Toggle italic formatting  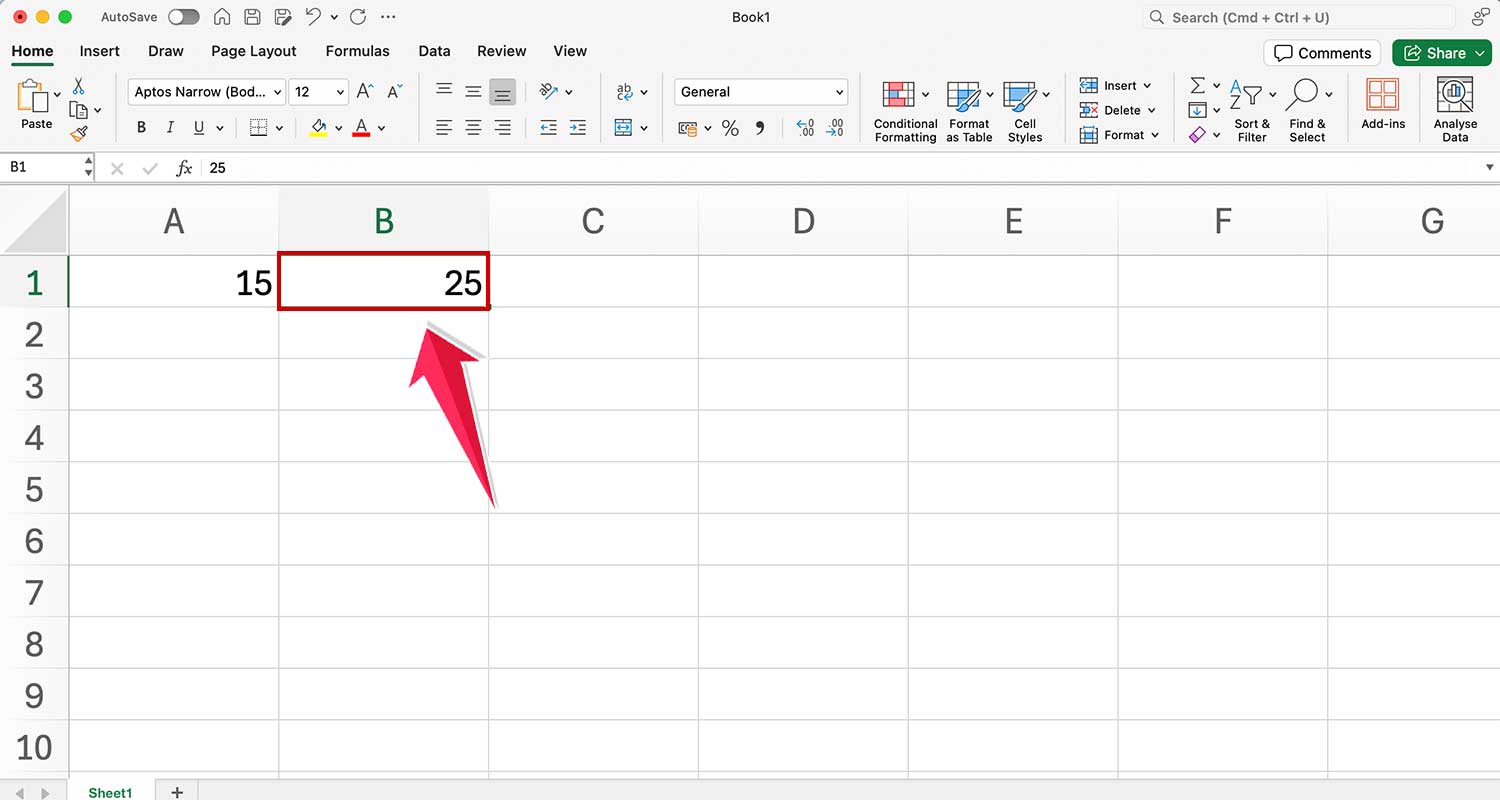click(169, 127)
